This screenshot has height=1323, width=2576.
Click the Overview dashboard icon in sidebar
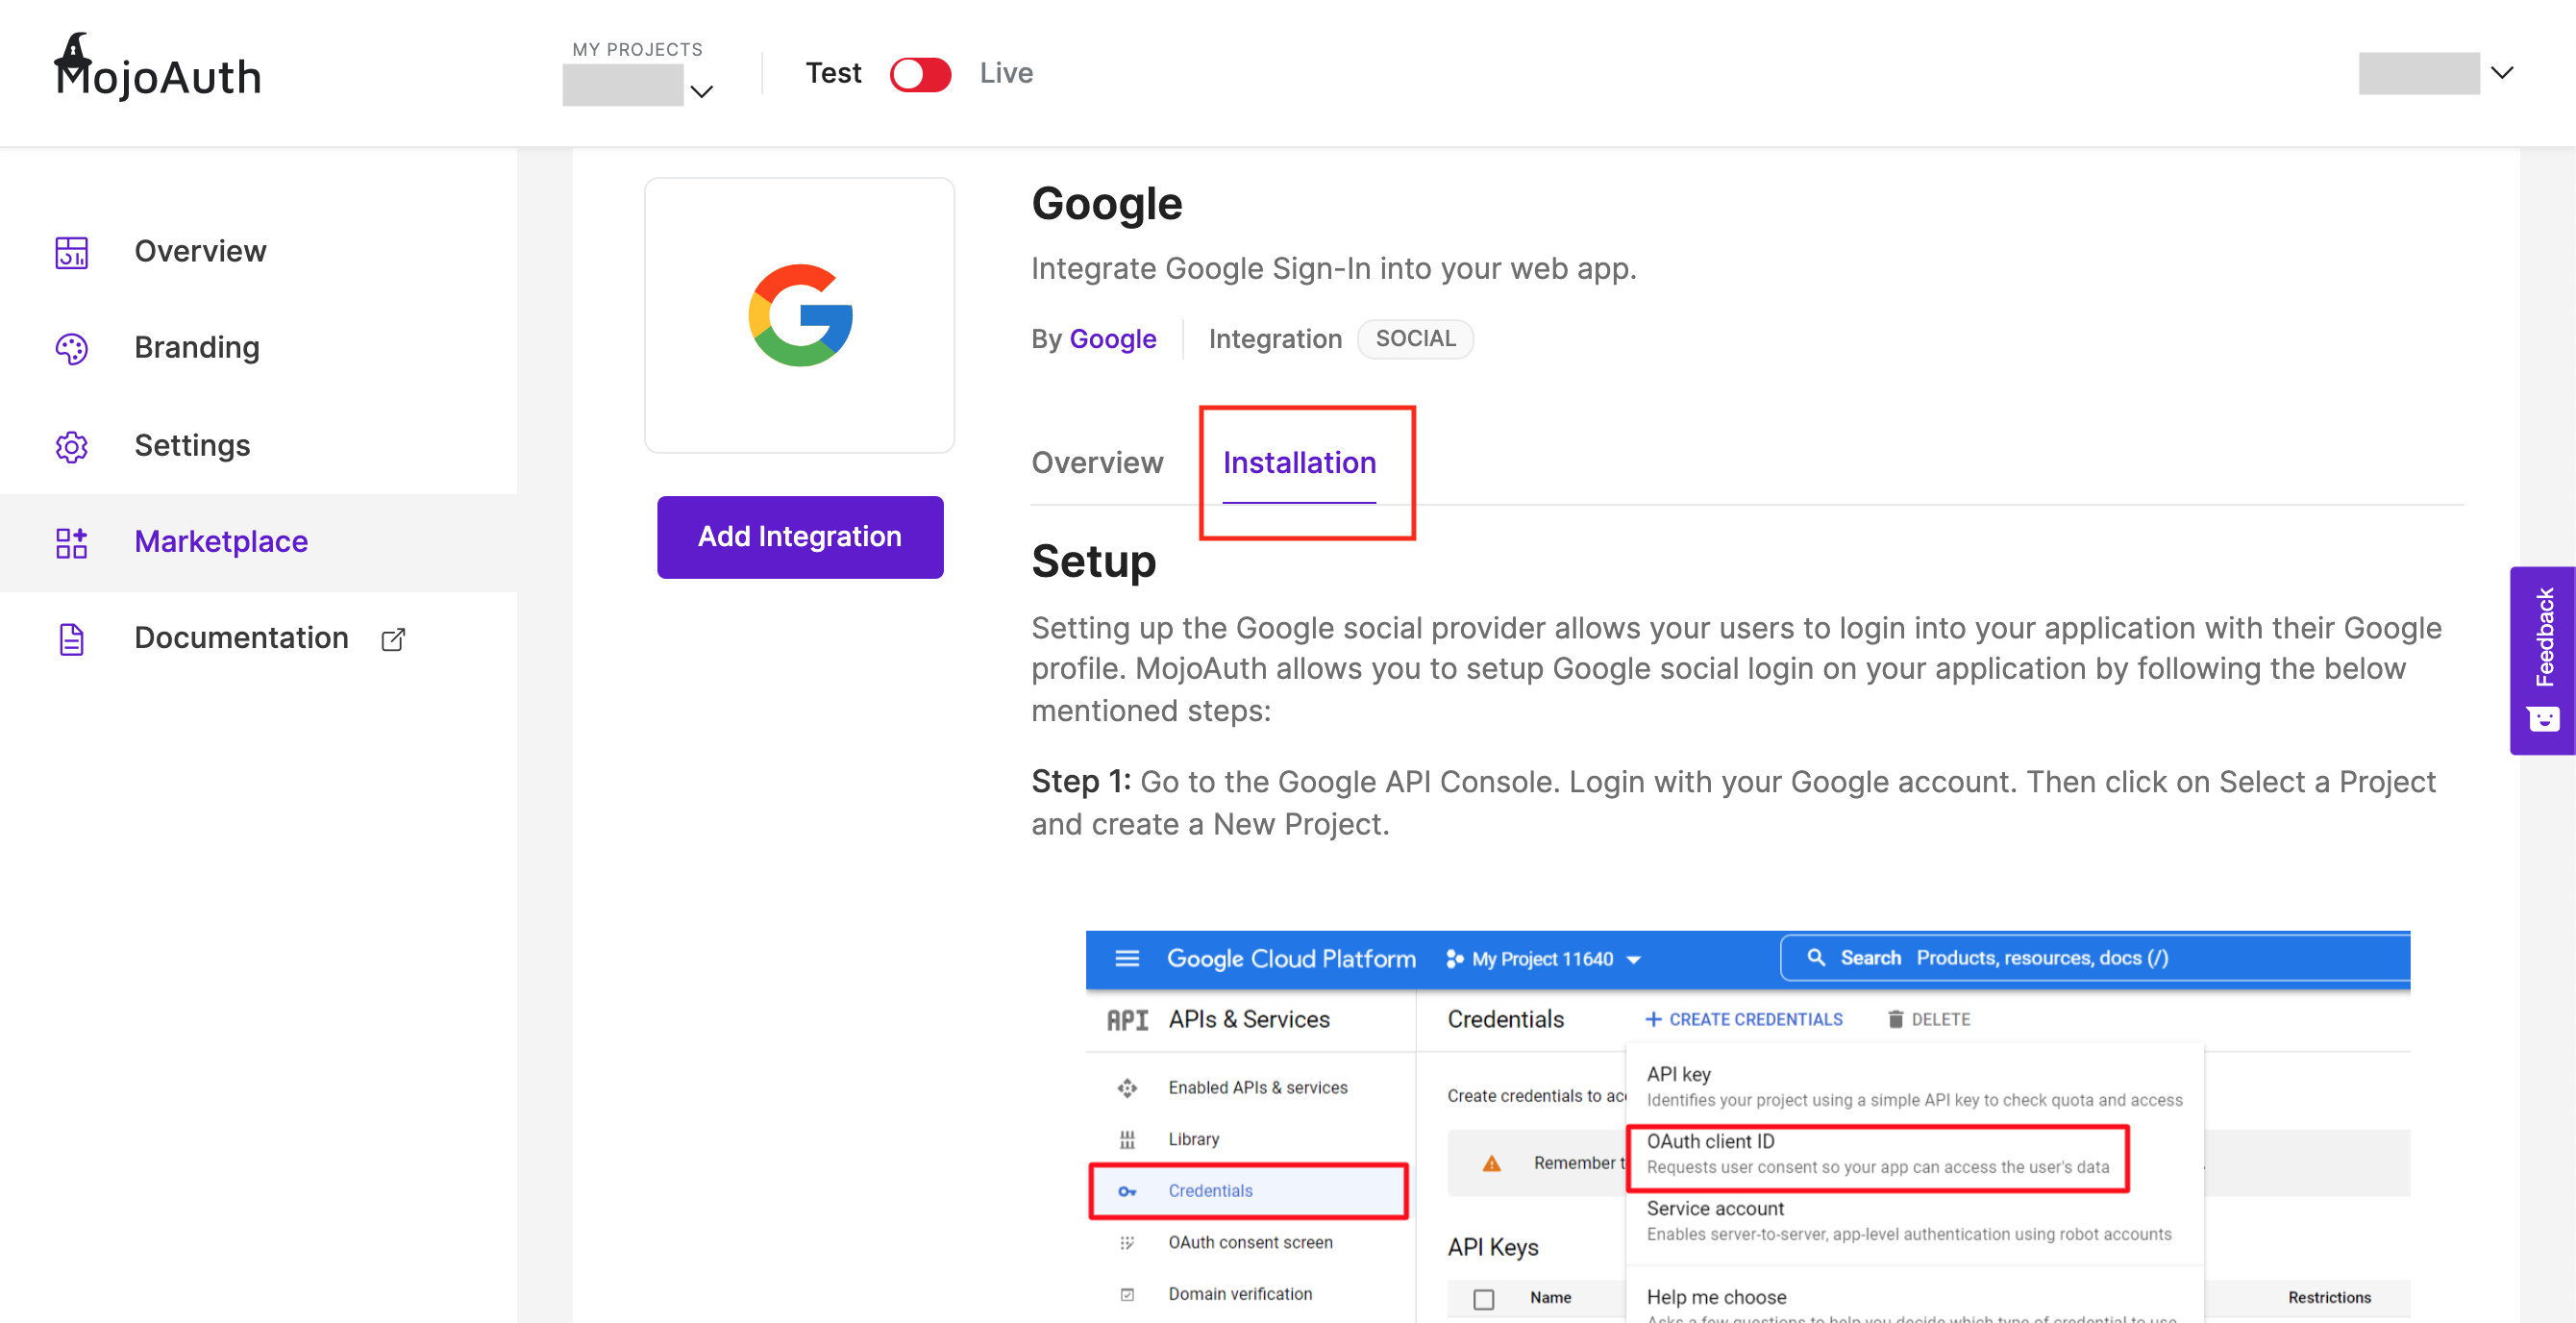(x=71, y=252)
